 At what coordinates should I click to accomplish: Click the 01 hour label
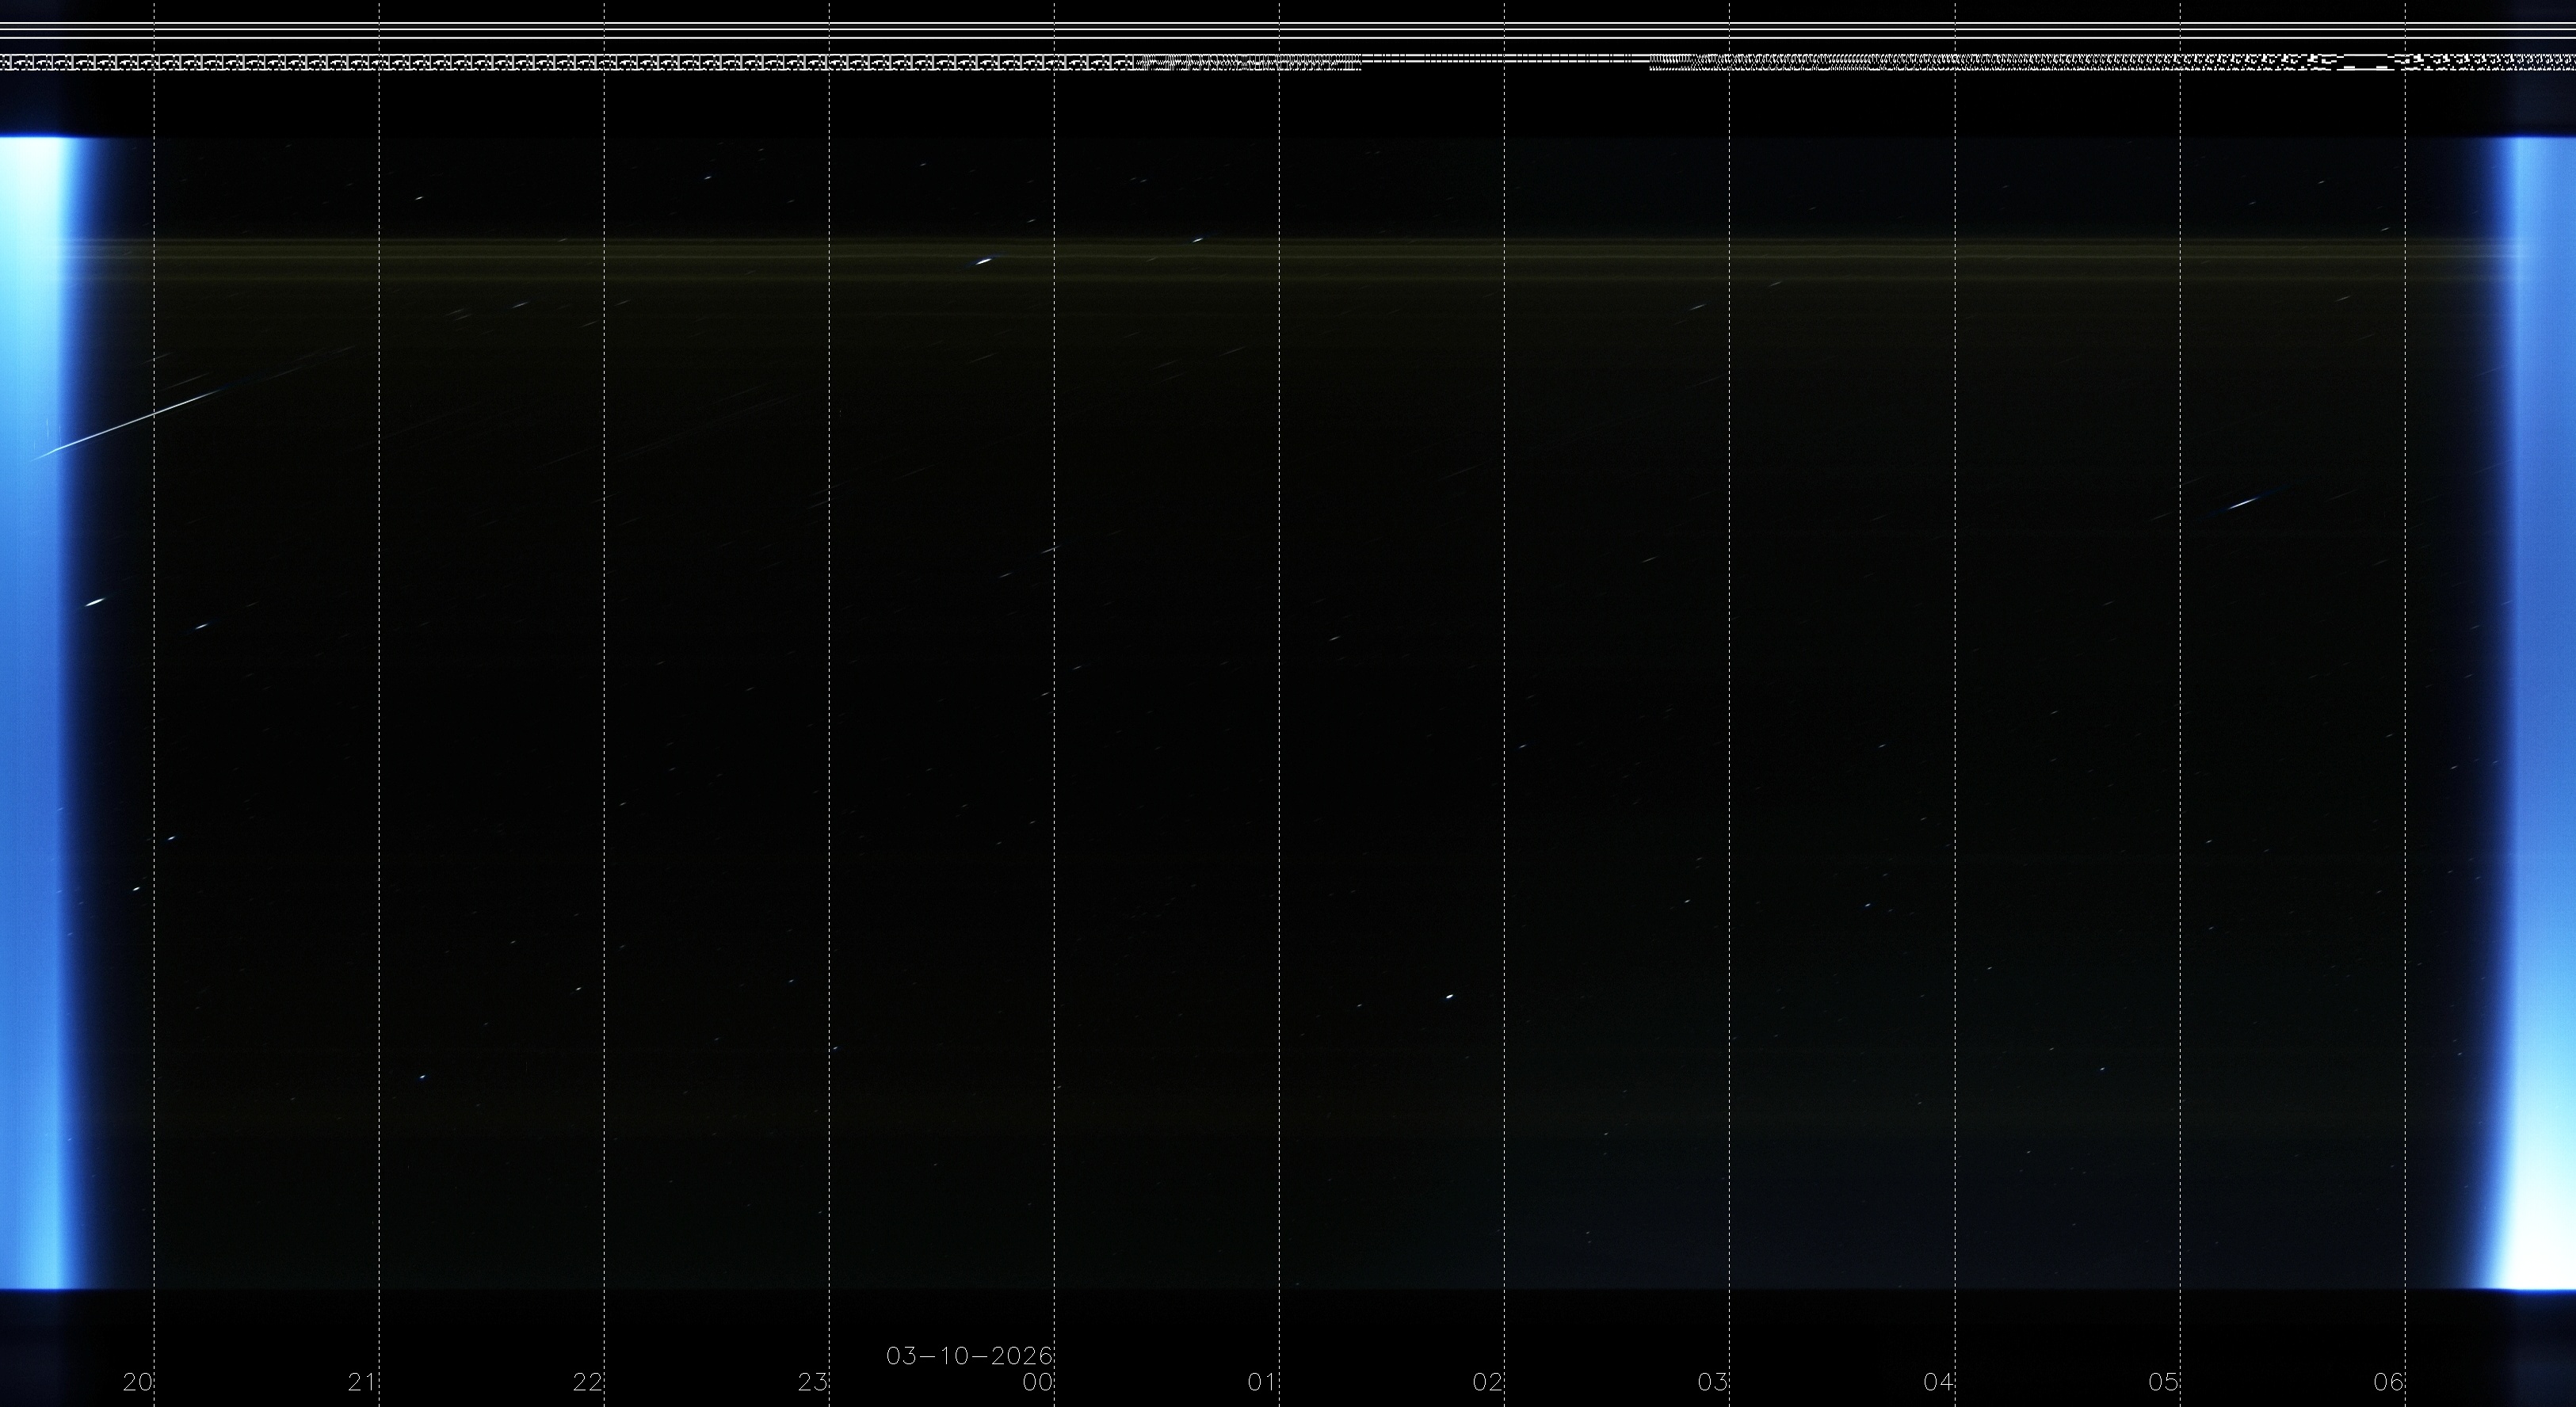(x=1262, y=1383)
